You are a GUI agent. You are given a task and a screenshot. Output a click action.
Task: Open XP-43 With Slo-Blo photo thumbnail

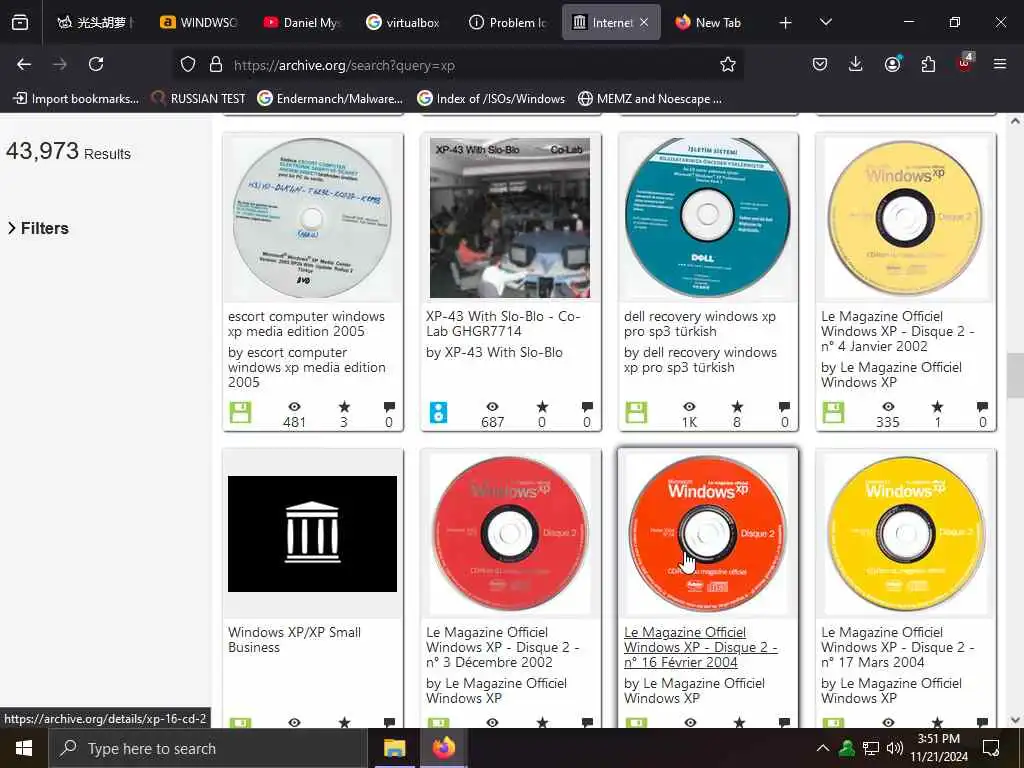point(509,217)
